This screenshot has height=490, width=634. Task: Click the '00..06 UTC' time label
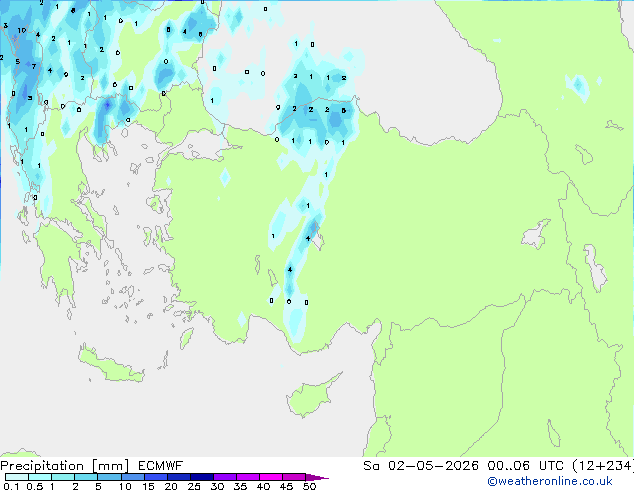pos(526,466)
